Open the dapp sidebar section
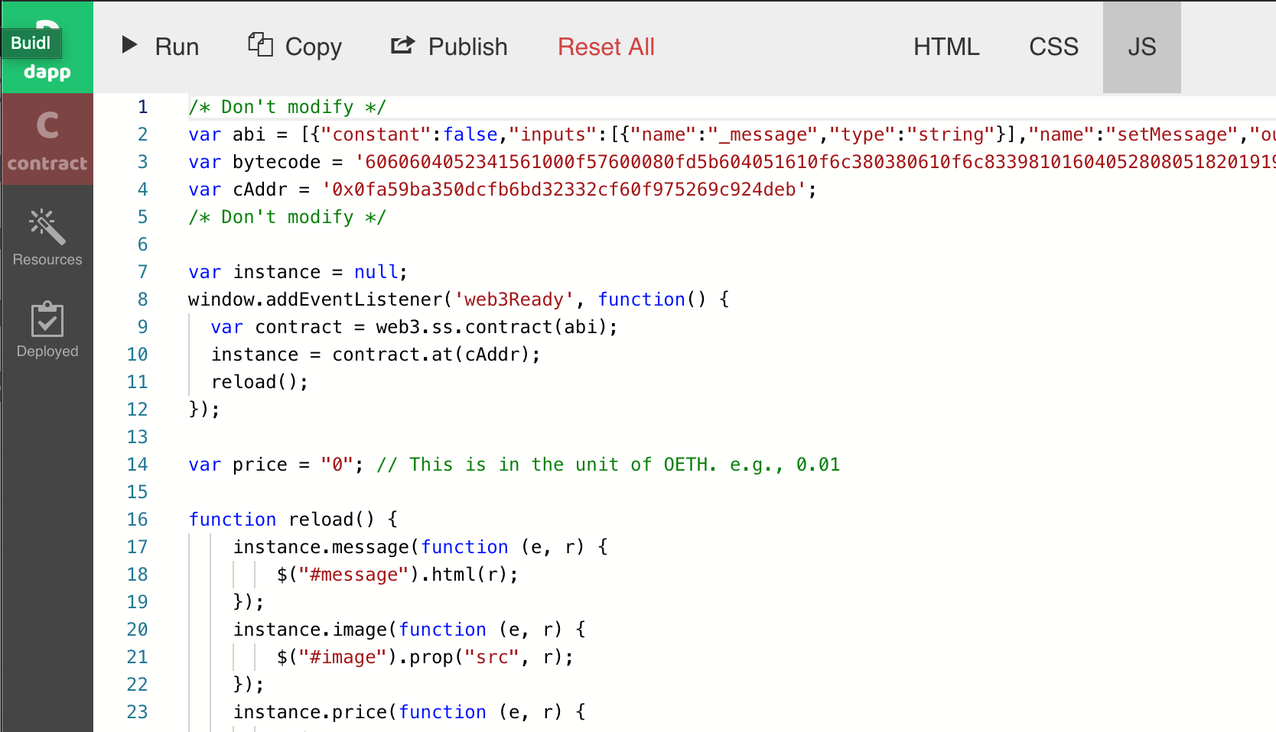This screenshot has width=1276, height=732. [x=47, y=47]
